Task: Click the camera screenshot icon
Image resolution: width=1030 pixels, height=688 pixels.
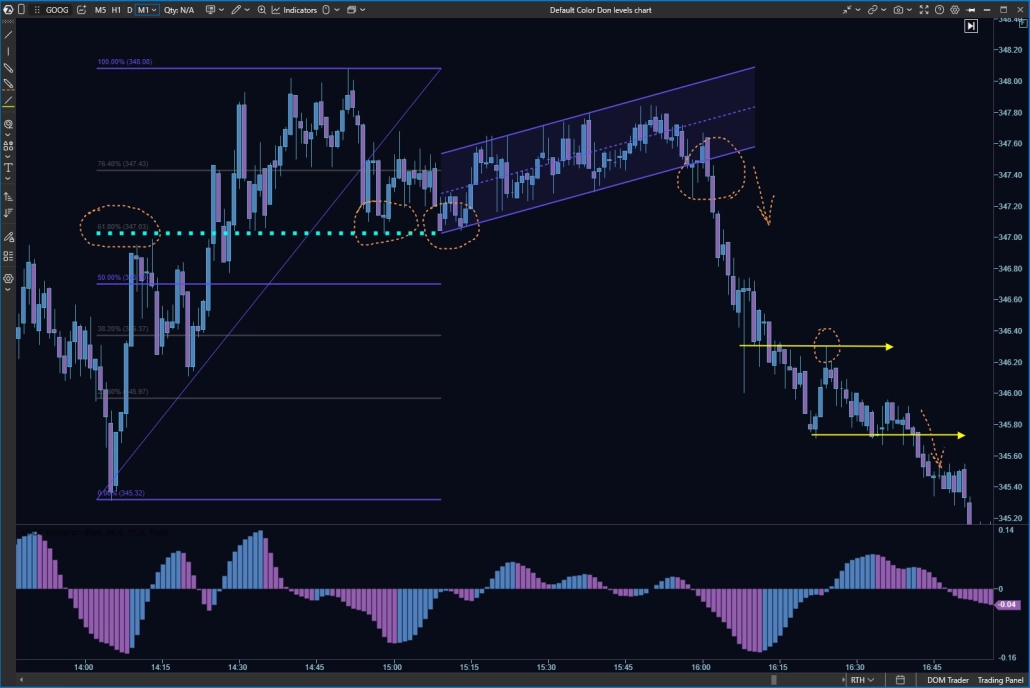Action: coord(898,10)
